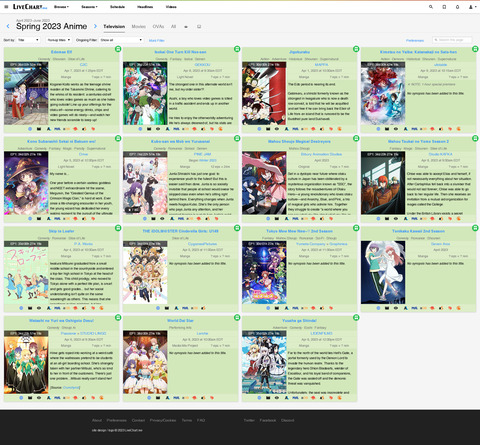The image size is (480, 445).
Task: Switch to the Movies tab
Action: pos(139,26)
